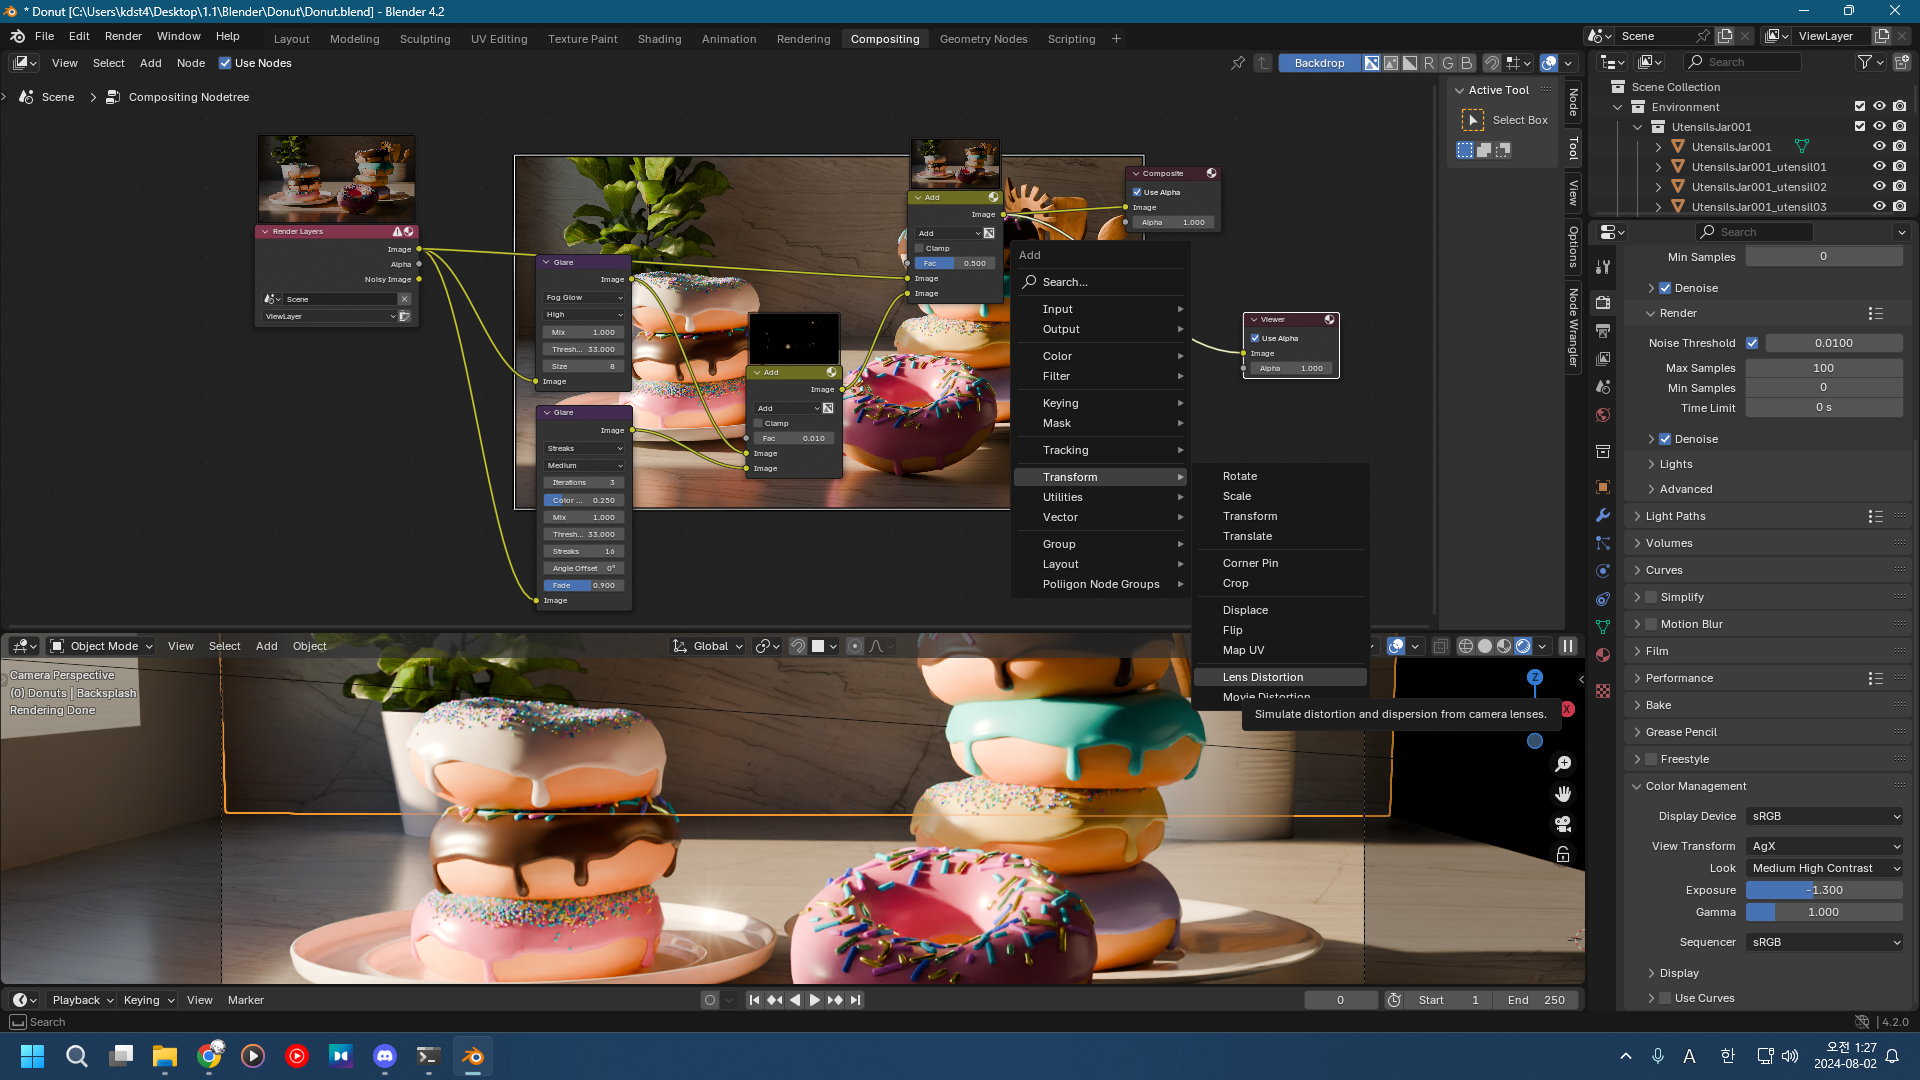
Task: Open the Scene properties tab icon
Action: 1603,386
